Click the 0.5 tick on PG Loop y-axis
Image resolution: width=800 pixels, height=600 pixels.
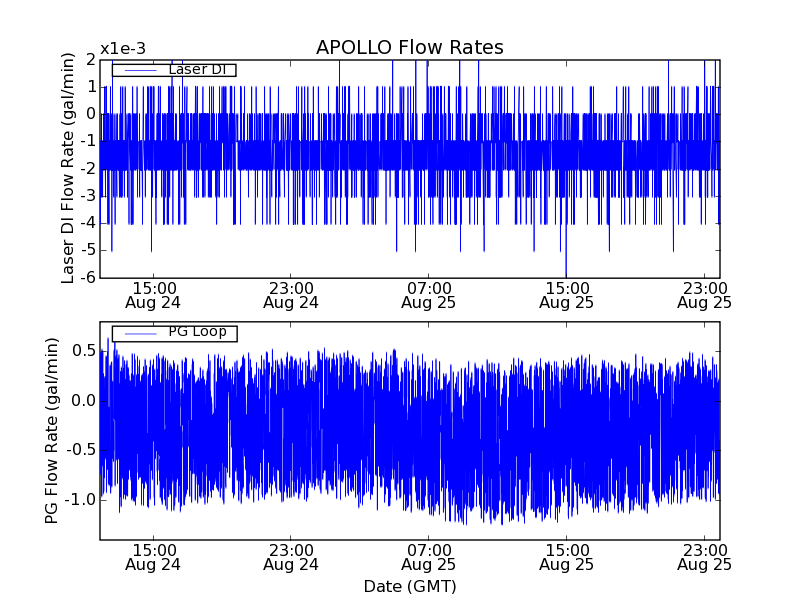click(83, 351)
